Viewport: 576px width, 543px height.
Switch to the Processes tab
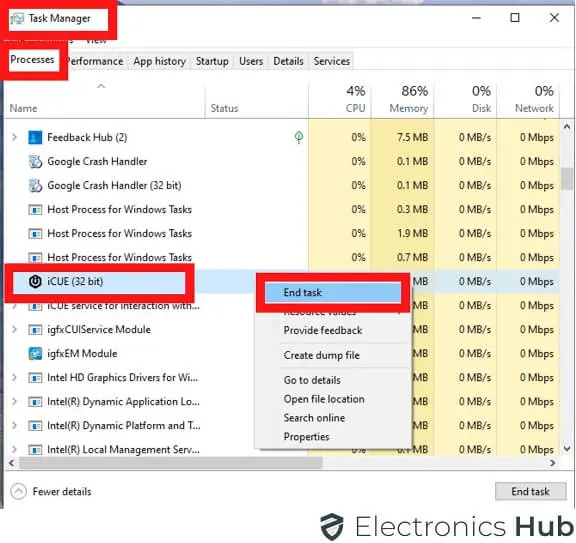pos(32,60)
